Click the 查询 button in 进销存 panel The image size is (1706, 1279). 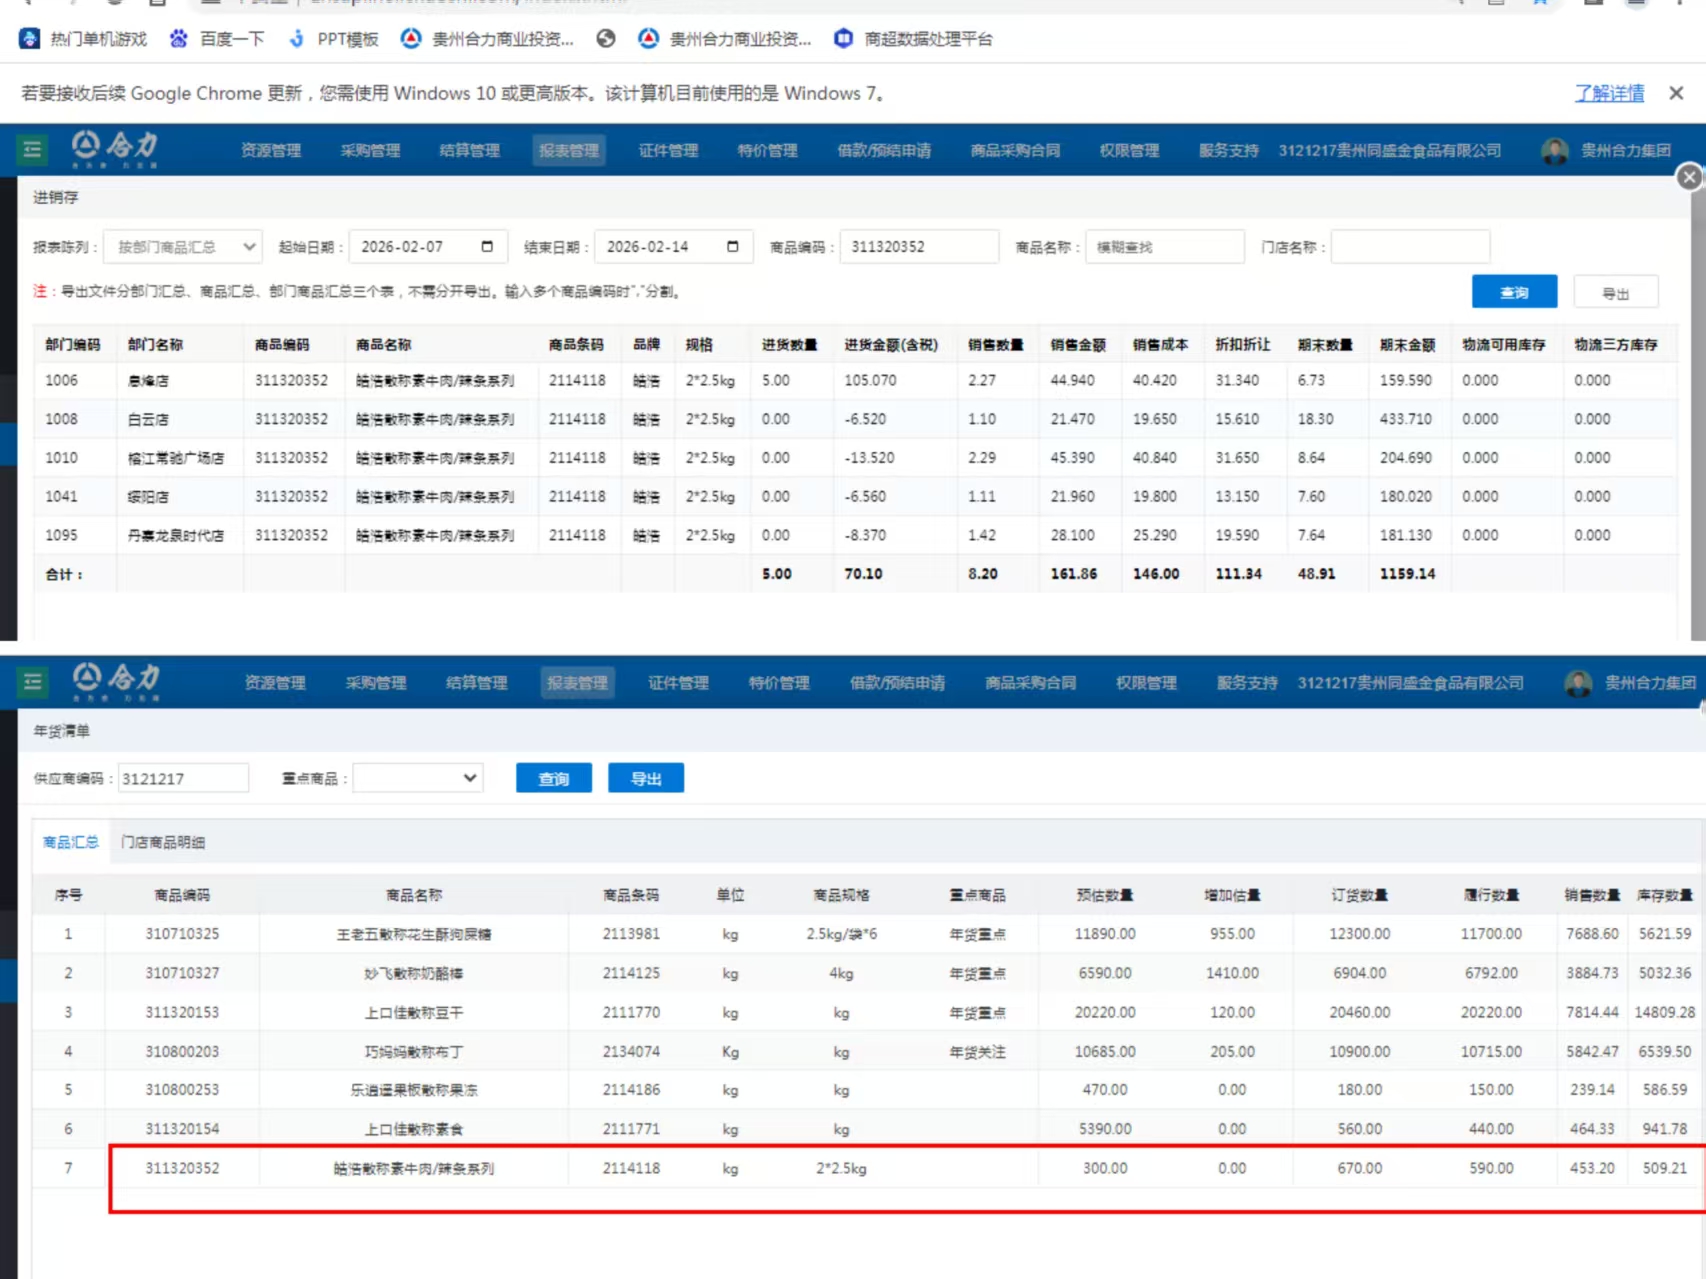point(1514,292)
